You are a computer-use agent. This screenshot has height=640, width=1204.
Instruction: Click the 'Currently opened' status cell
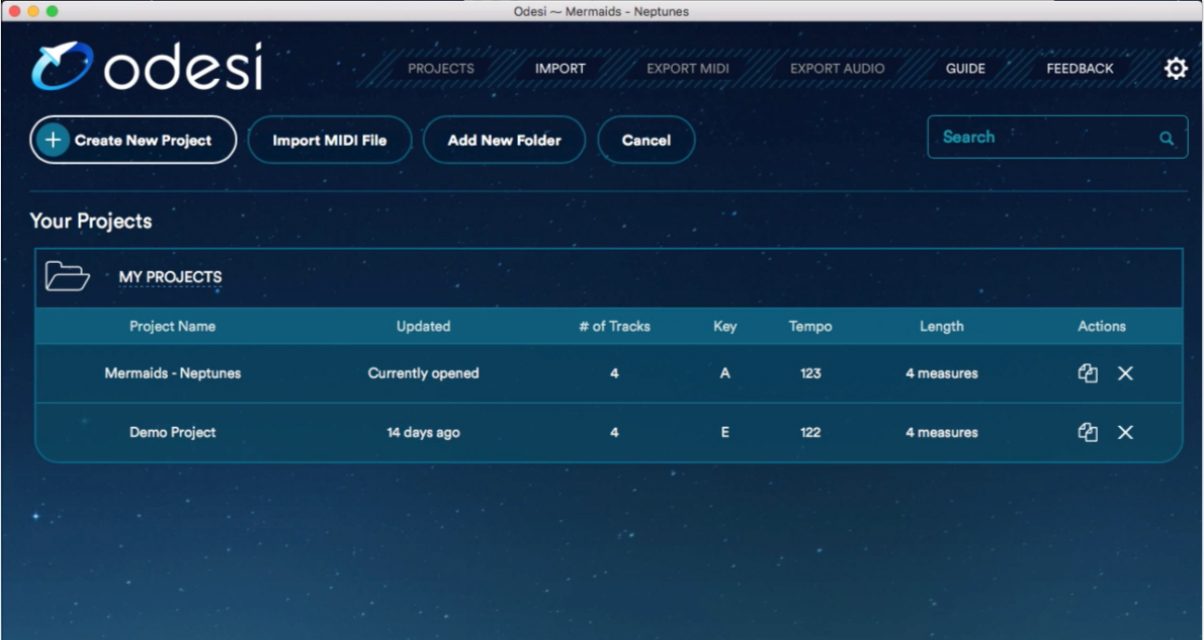coord(423,373)
